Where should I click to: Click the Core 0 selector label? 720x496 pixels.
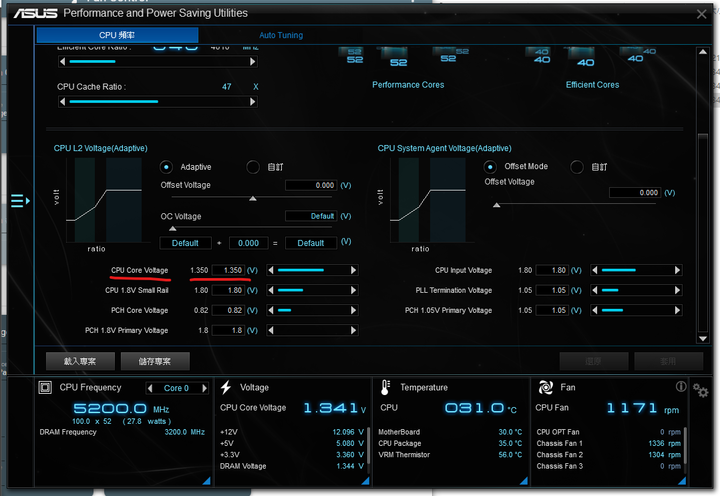(x=176, y=389)
